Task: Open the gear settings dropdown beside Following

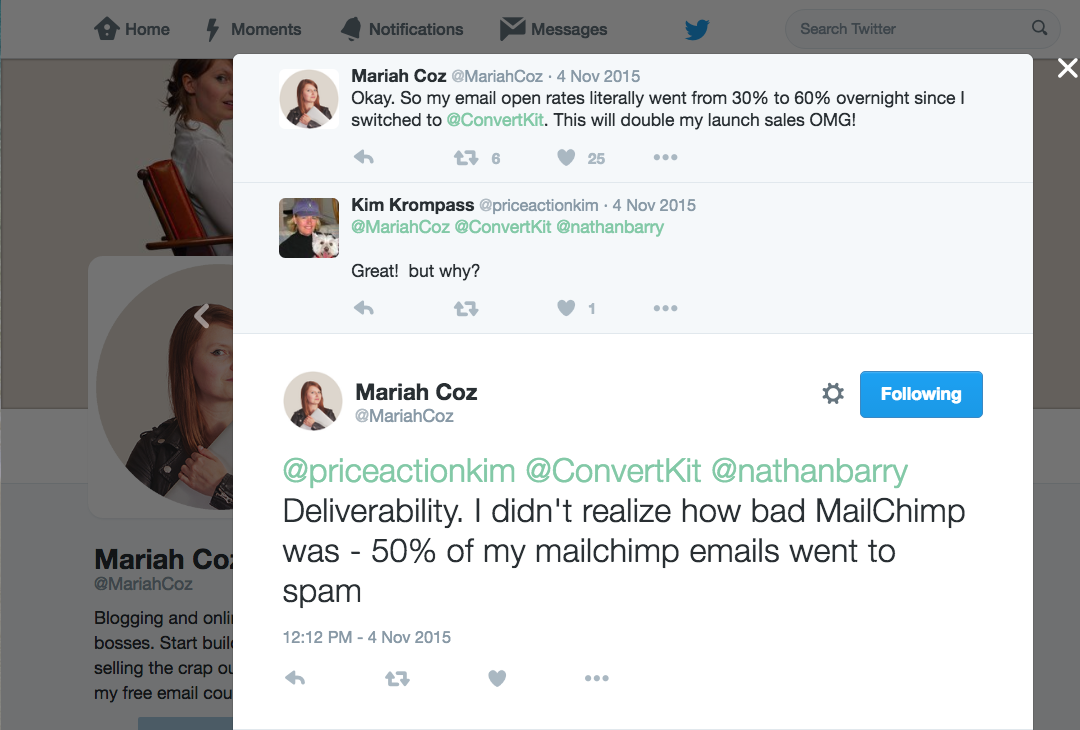Action: [833, 393]
